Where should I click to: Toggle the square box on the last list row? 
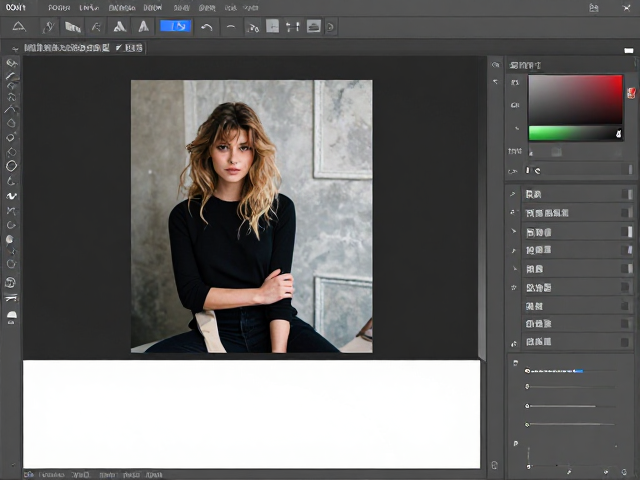click(x=625, y=342)
